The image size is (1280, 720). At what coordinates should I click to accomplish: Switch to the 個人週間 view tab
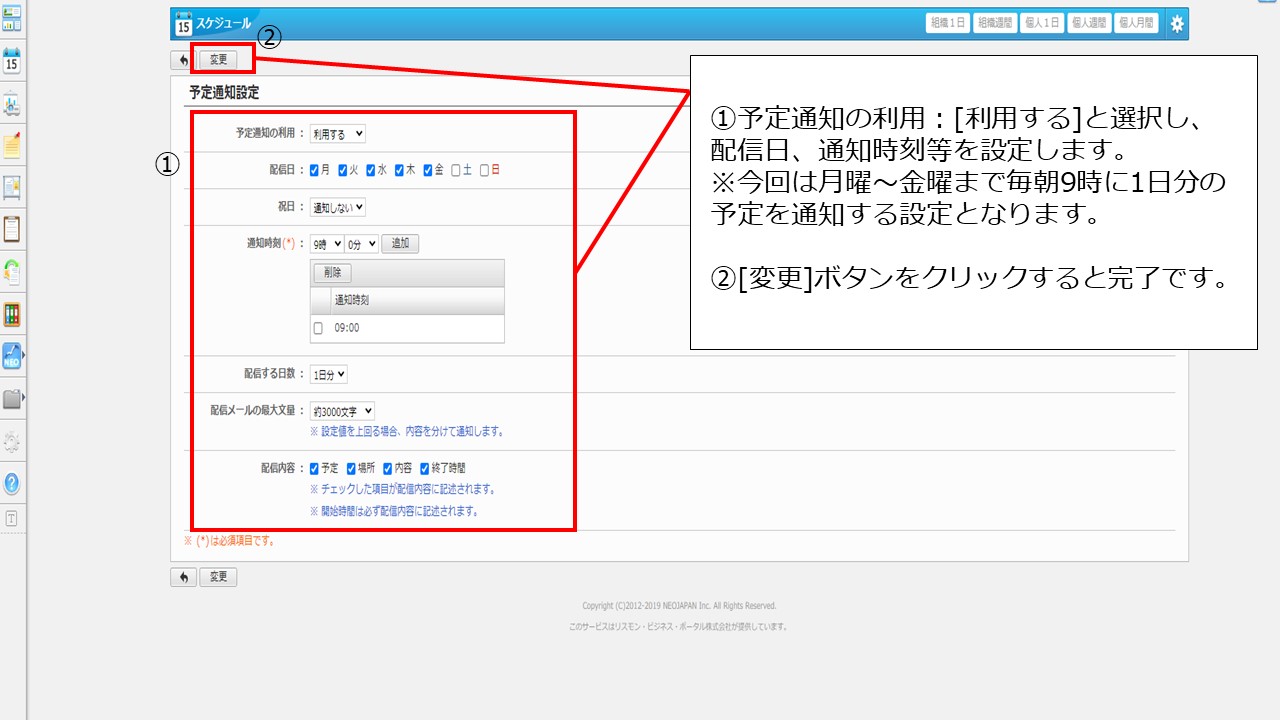(x=1089, y=23)
